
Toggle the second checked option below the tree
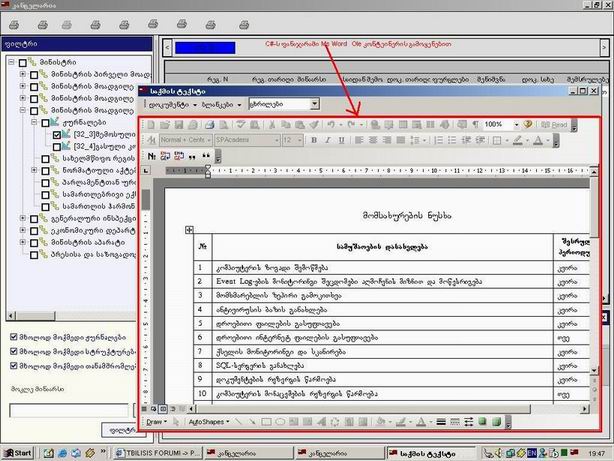14,351
